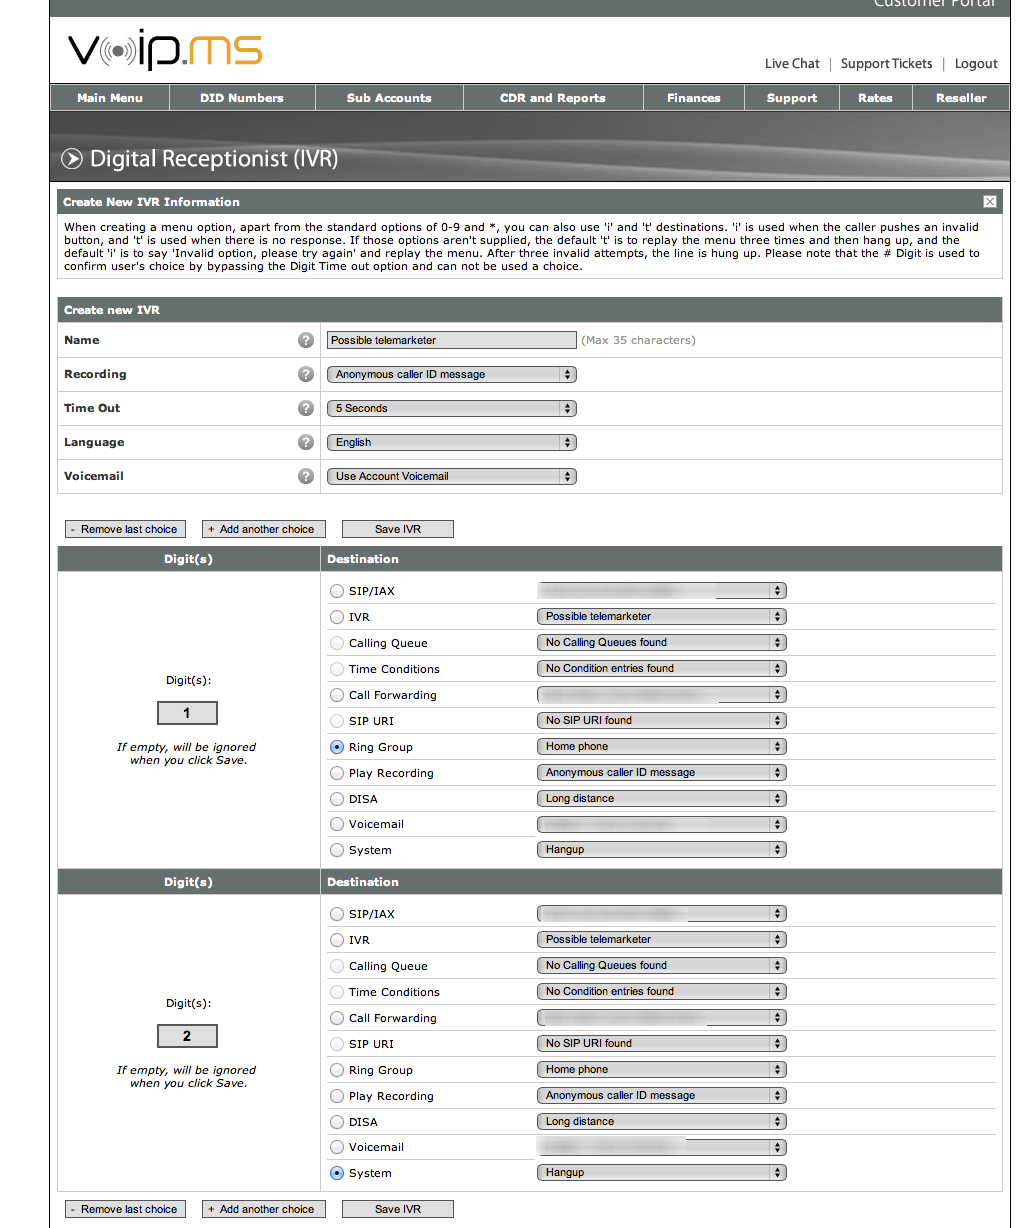Click the help icon next to Voicemail
1022x1228 pixels.
click(306, 476)
